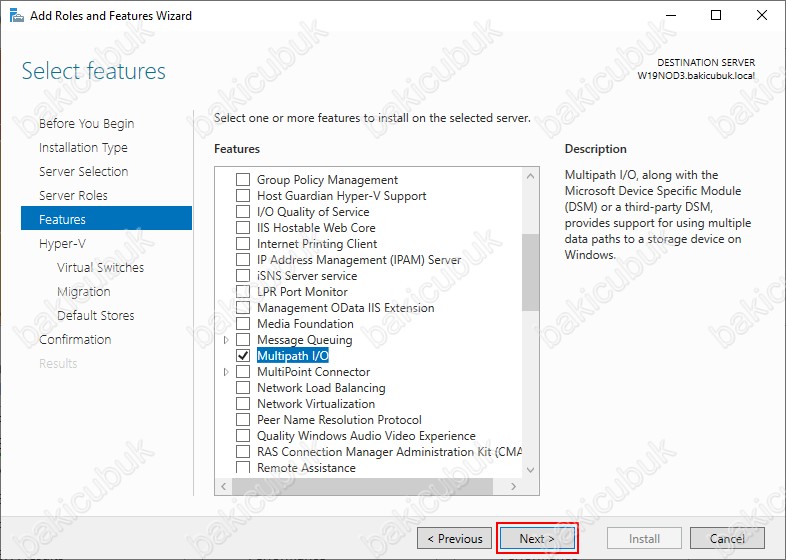Go to Installation Type step
This screenshot has width=786, height=560.
coord(83,147)
